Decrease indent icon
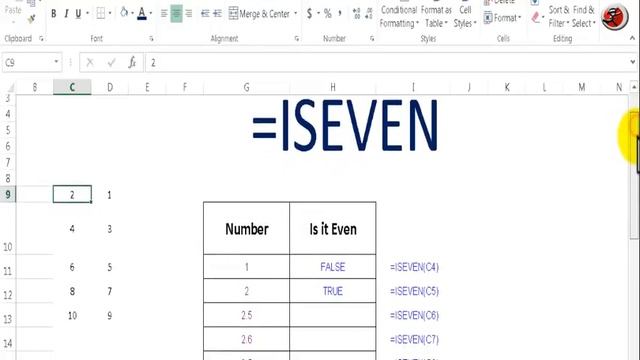The image size is (640, 360). [x=205, y=14]
